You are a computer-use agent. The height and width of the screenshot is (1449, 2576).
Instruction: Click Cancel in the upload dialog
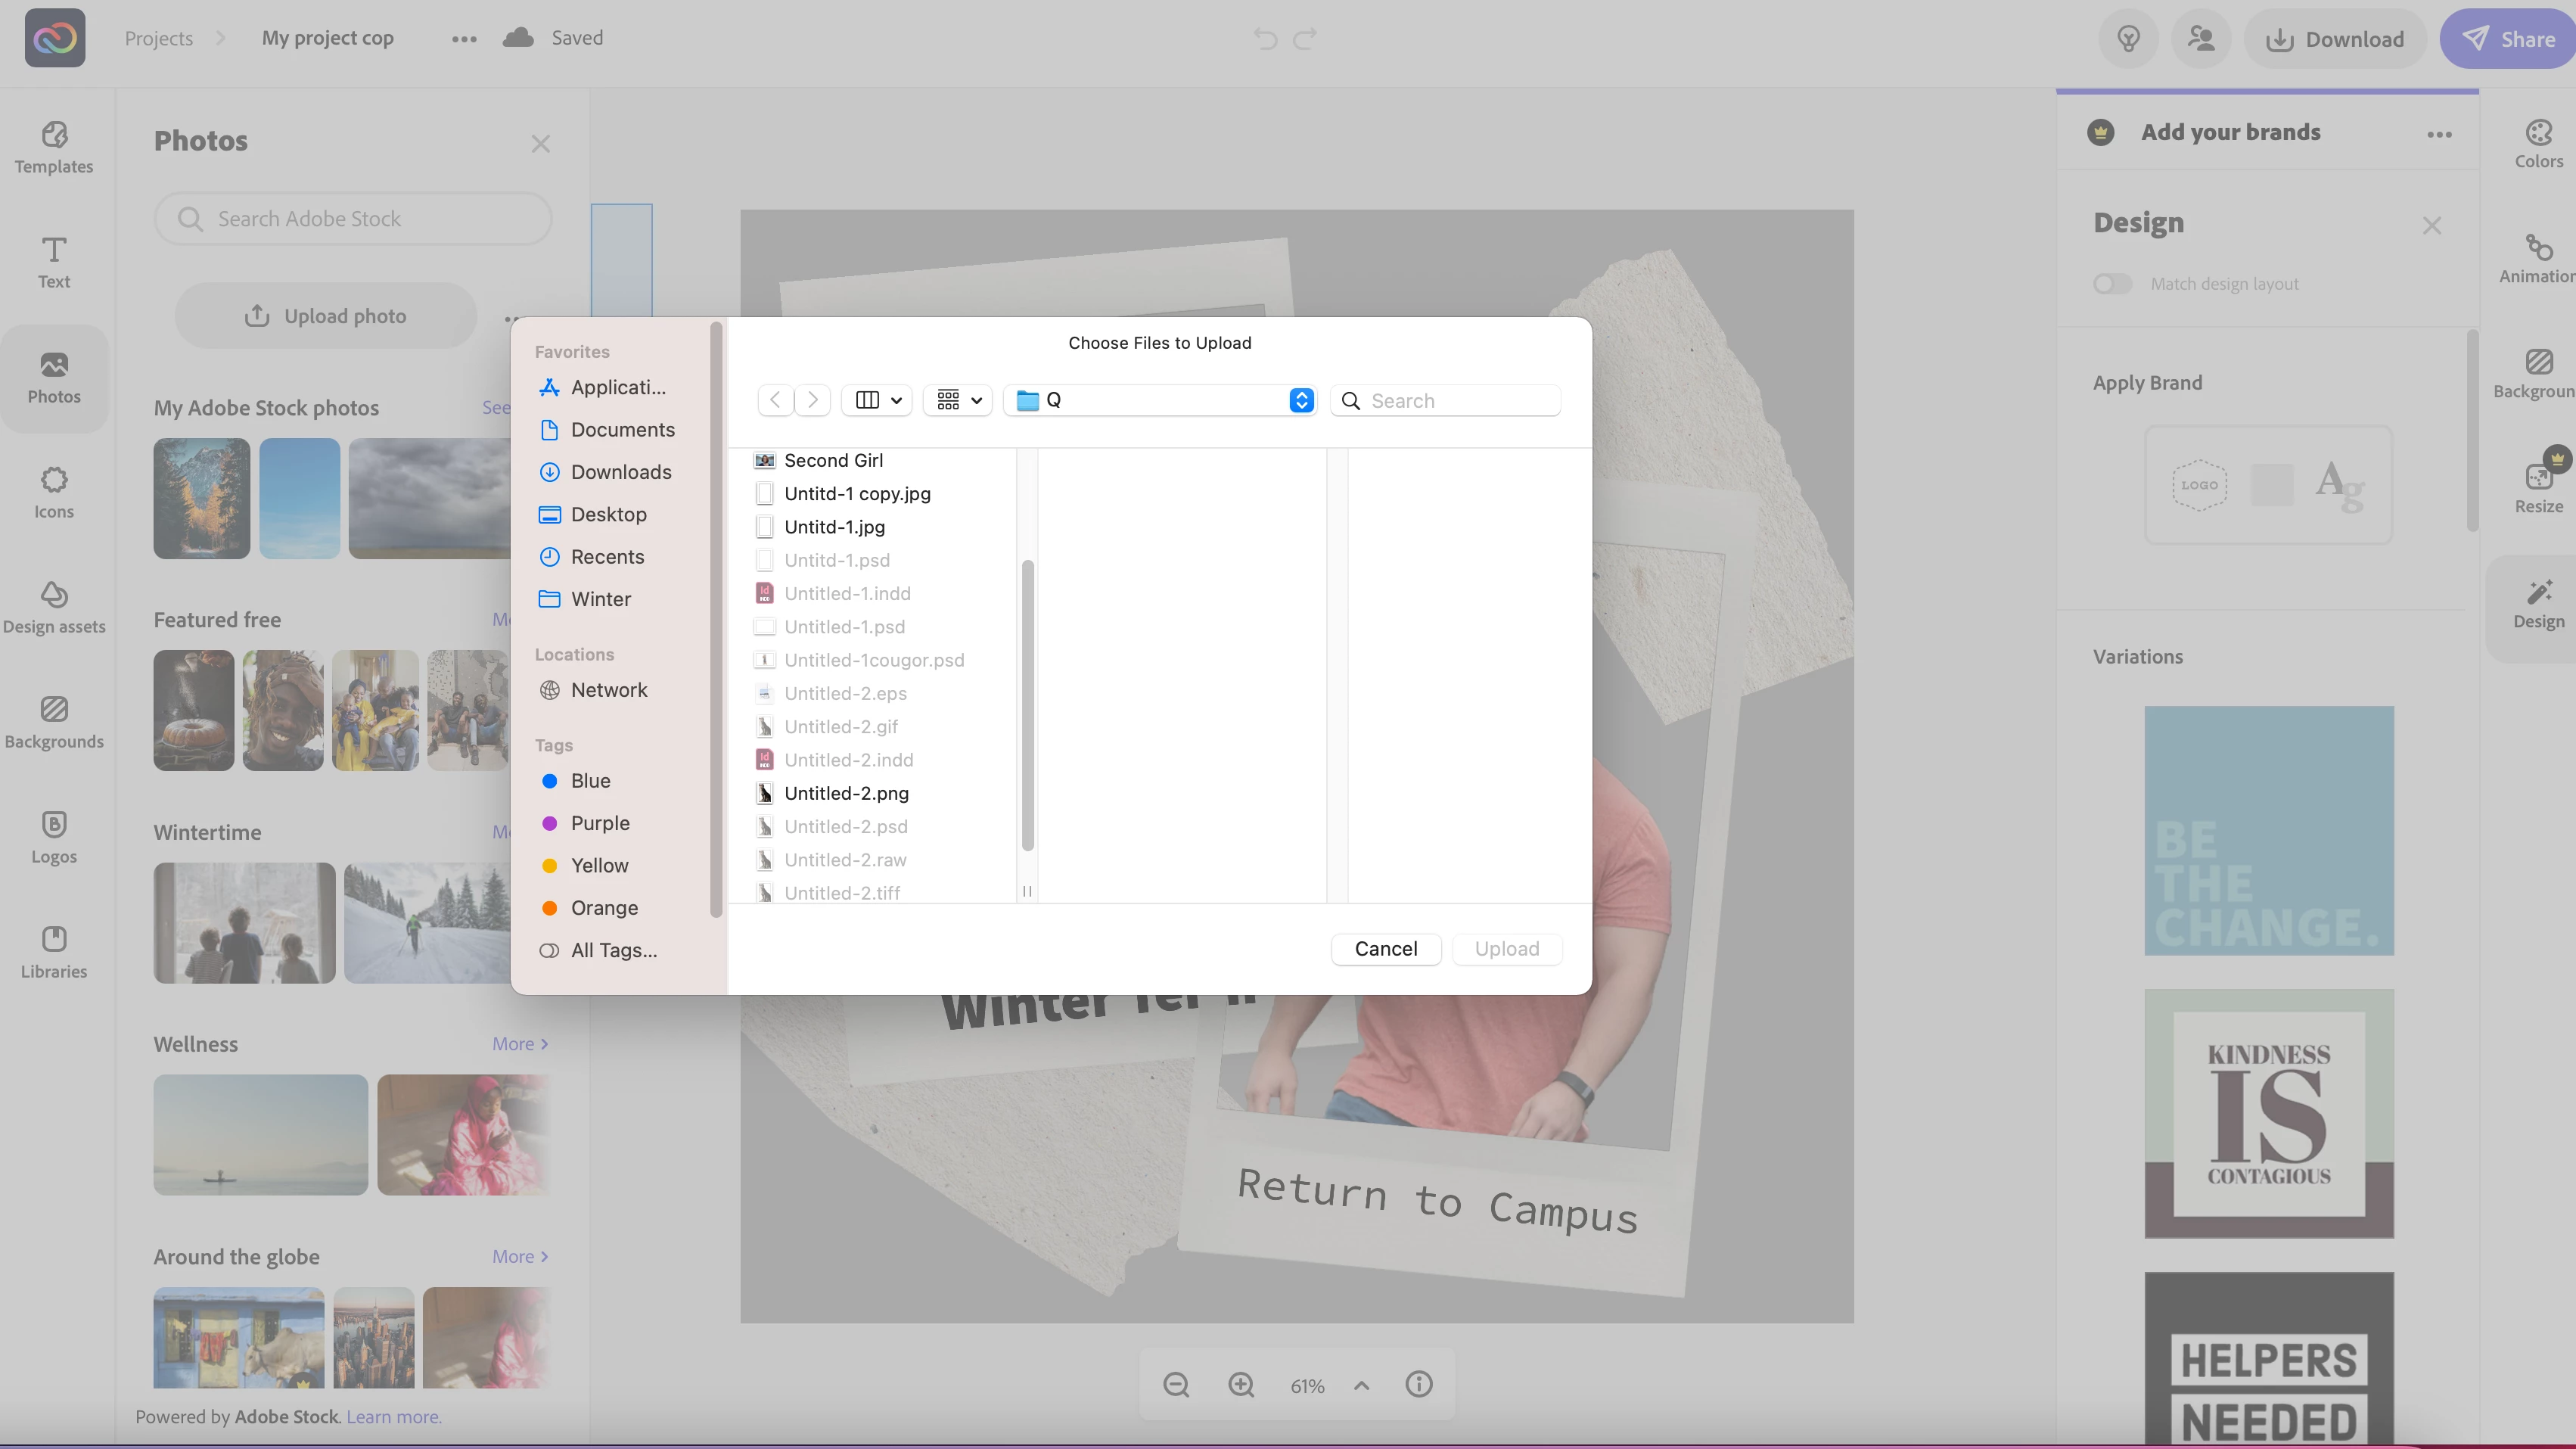1385,949
